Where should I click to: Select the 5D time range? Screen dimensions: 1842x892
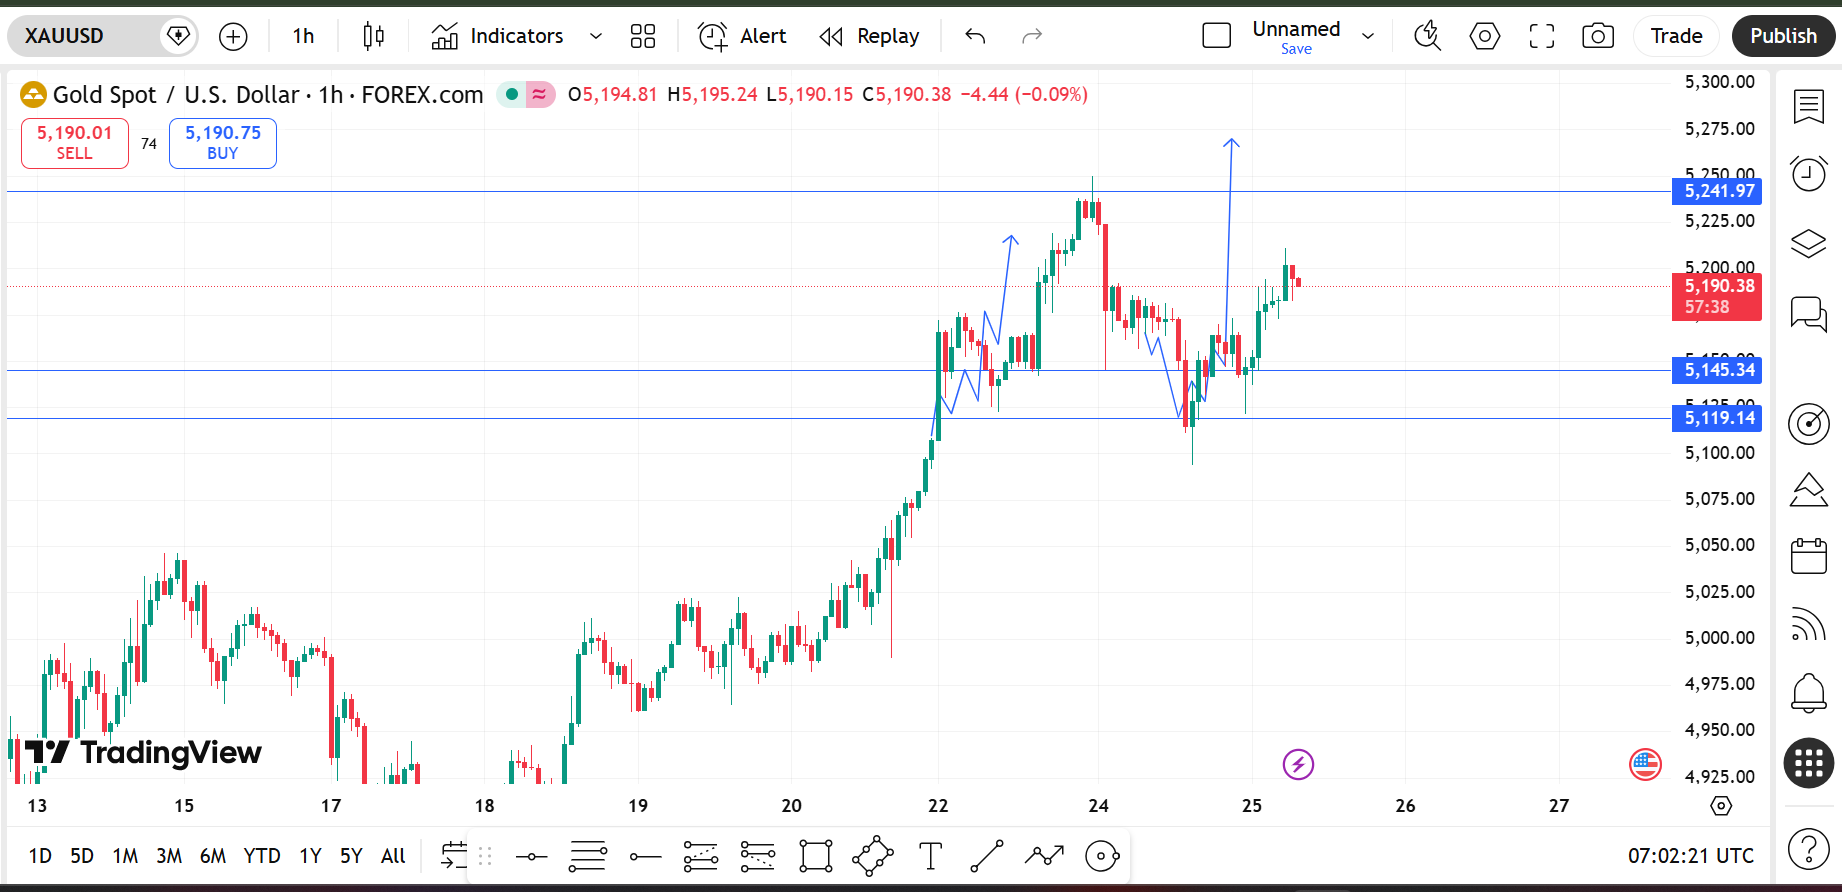(x=82, y=856)
